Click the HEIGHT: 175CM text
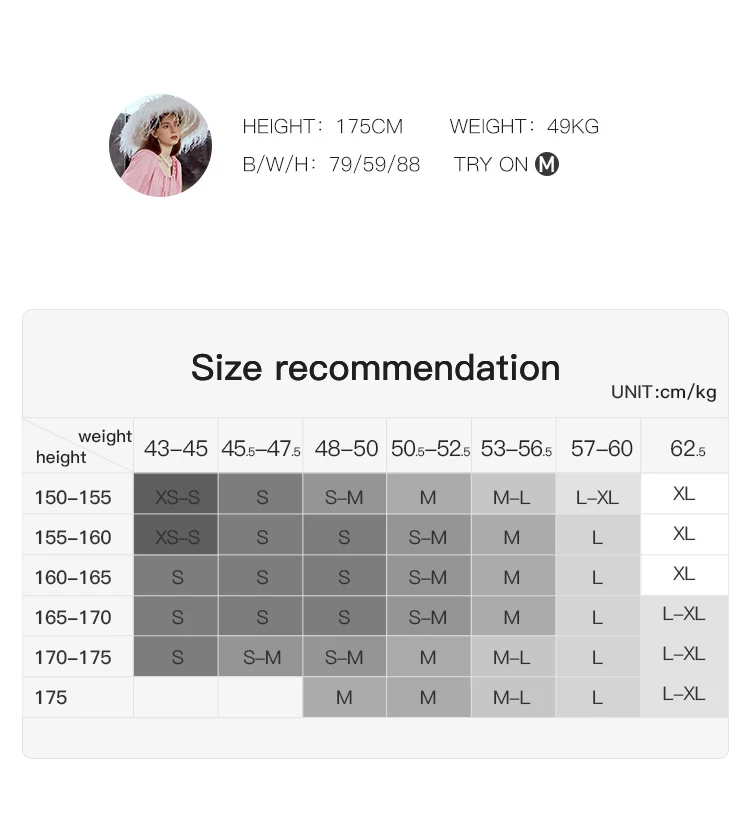Image resolution: width=750 pixels, height=819 pixels. tap(323, 126)
